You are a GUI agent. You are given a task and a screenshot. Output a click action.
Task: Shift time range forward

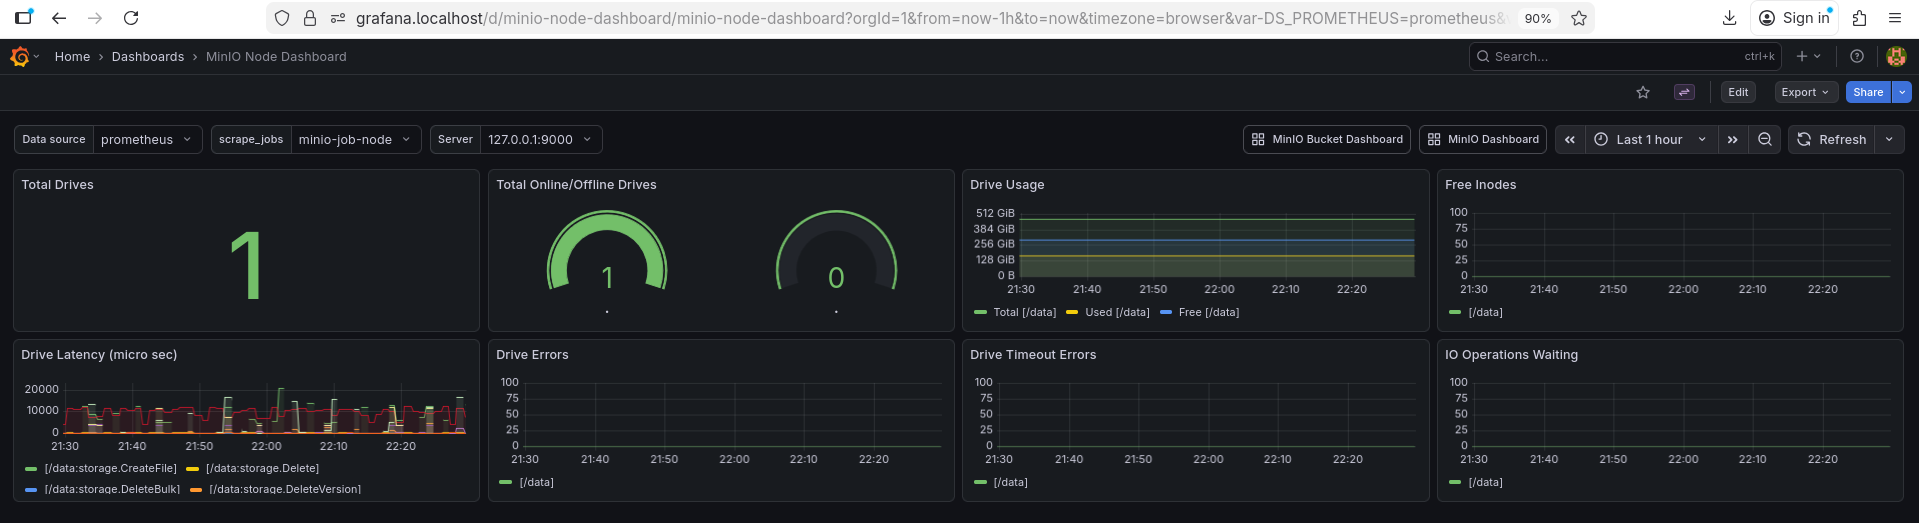(x=1733, y=140)
